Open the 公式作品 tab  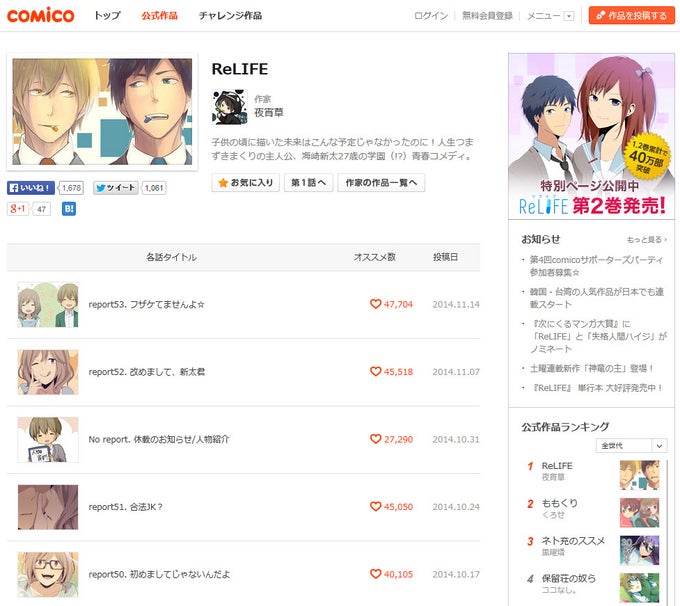coord(159,16)
